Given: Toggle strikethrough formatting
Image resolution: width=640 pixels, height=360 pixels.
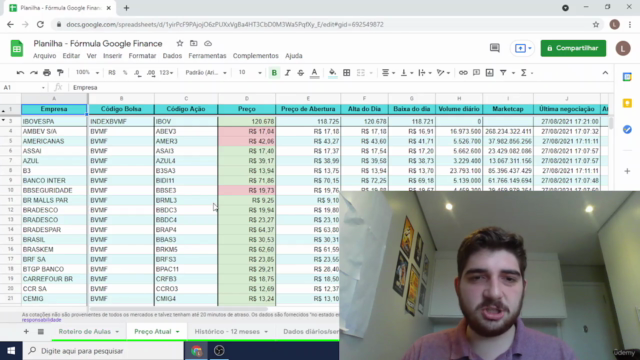Looking at the screenshot, I should (300, 73).
